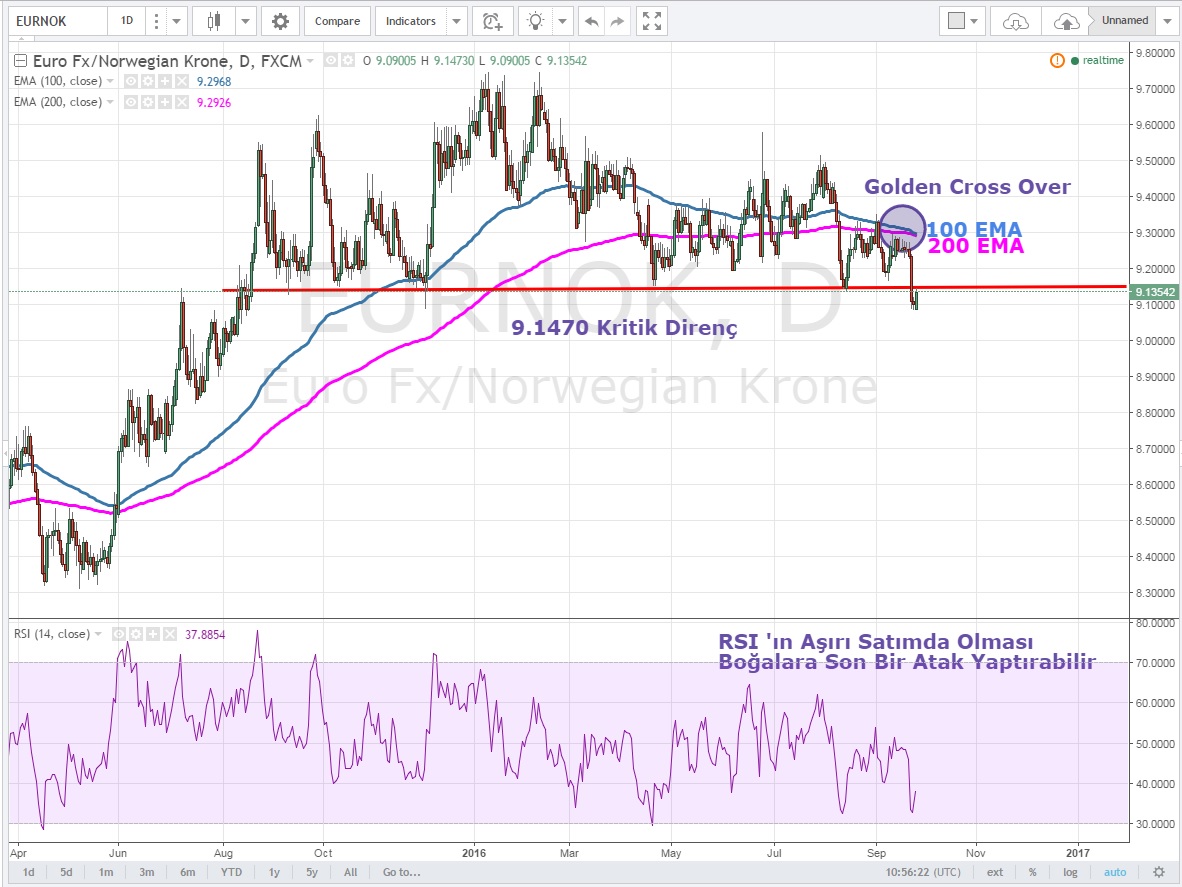The height and width of the screenshot is (887, 1182).
Task: Click the Compare button
Action: [x=337, y=21]
